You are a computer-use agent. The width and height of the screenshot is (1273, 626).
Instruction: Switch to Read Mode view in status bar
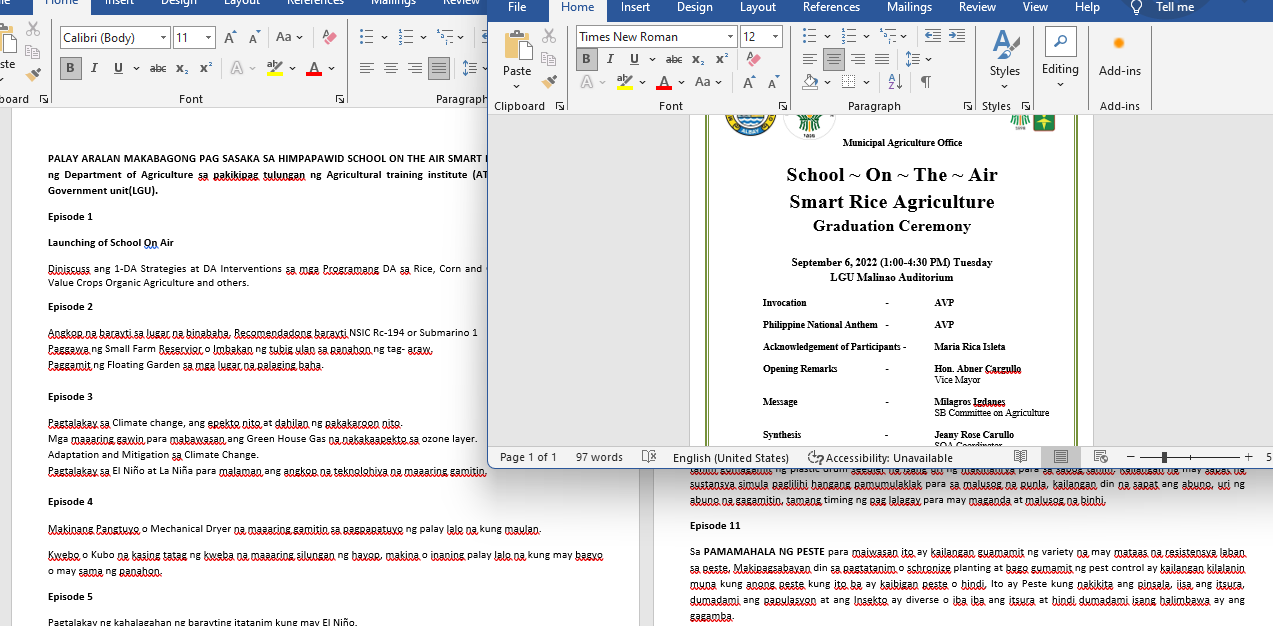(x=1020, y=457)
